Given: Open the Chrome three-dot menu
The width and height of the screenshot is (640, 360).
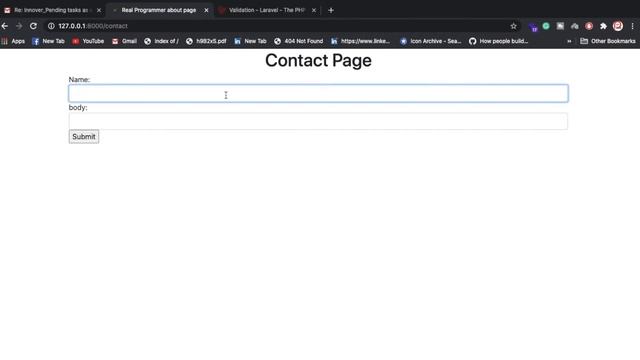Looking at the screenshot, I should coord(632,26).
